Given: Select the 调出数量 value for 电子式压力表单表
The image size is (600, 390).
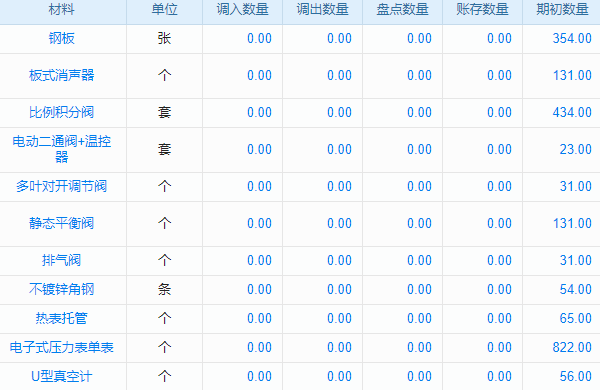Looking at the screenshot, I should tap(339, 348).
